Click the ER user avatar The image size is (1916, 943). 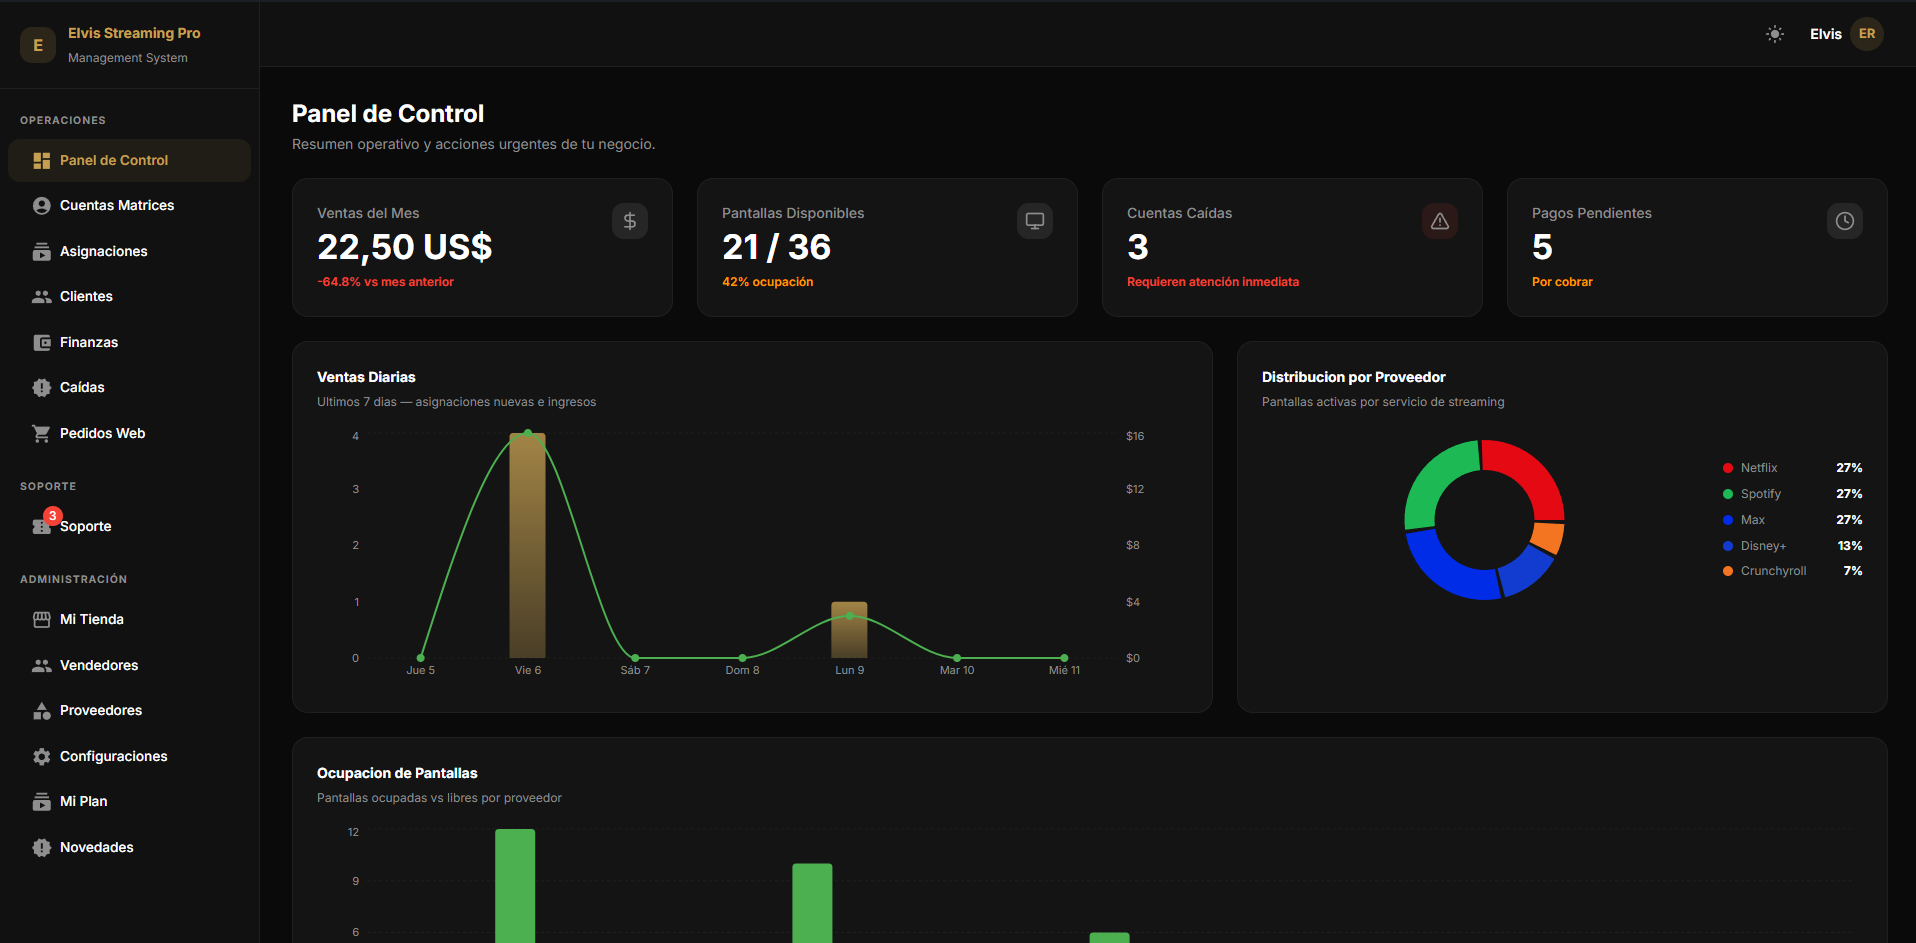click(x=1866, y=34)
